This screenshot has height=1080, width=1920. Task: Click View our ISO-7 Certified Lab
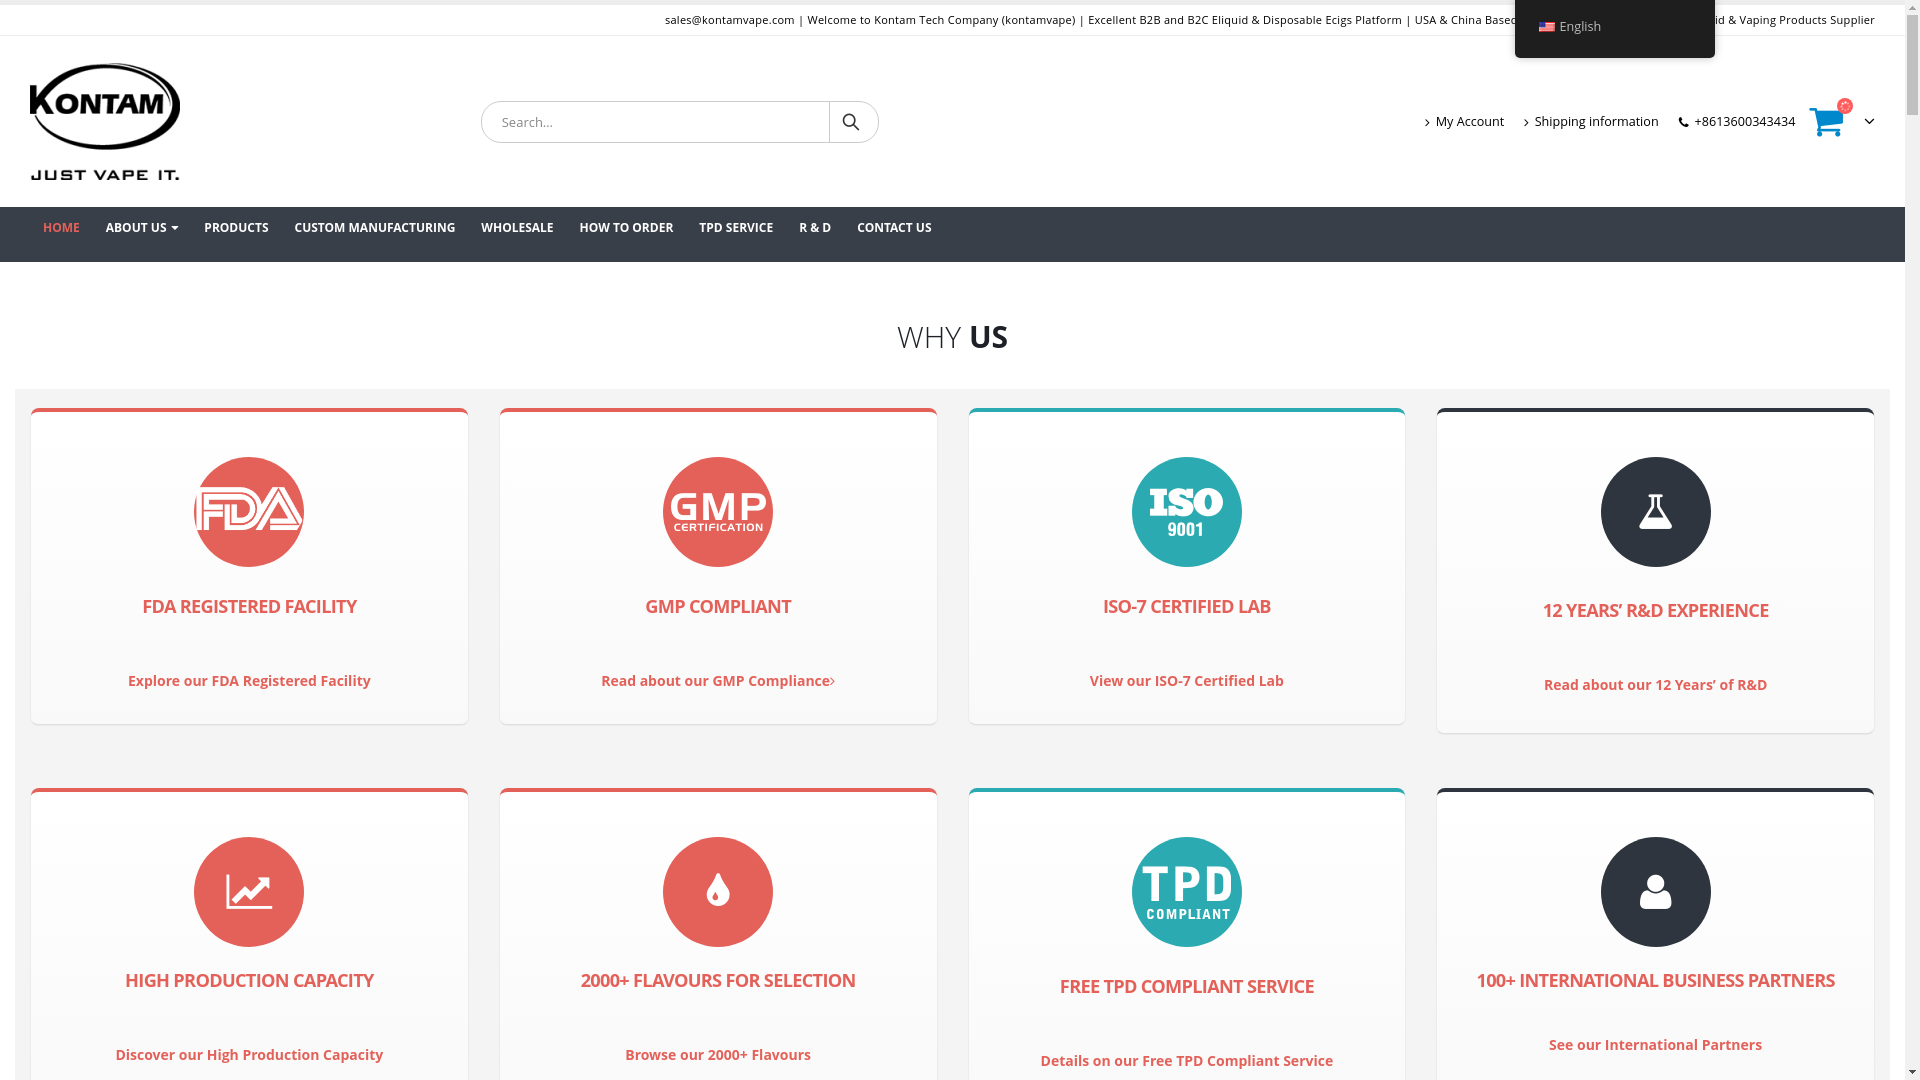point(1187,681)
